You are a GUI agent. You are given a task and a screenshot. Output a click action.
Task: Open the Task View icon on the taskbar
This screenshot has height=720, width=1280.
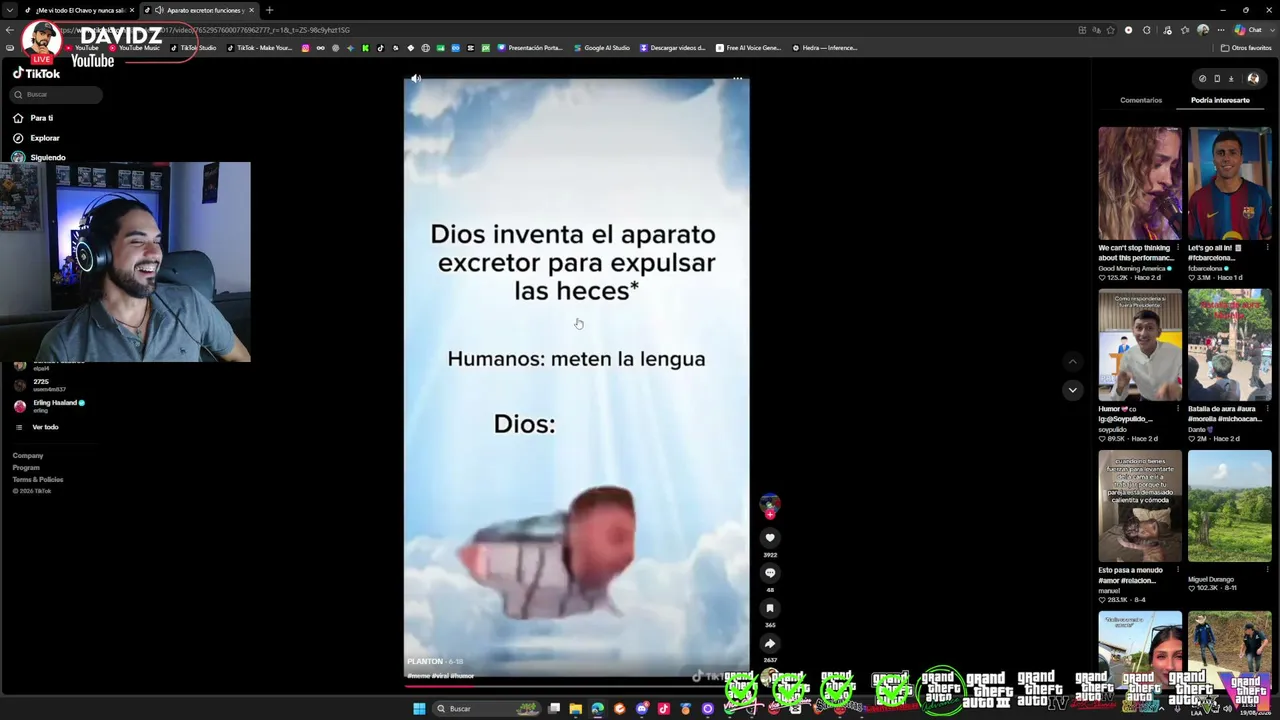pos(554,709)
